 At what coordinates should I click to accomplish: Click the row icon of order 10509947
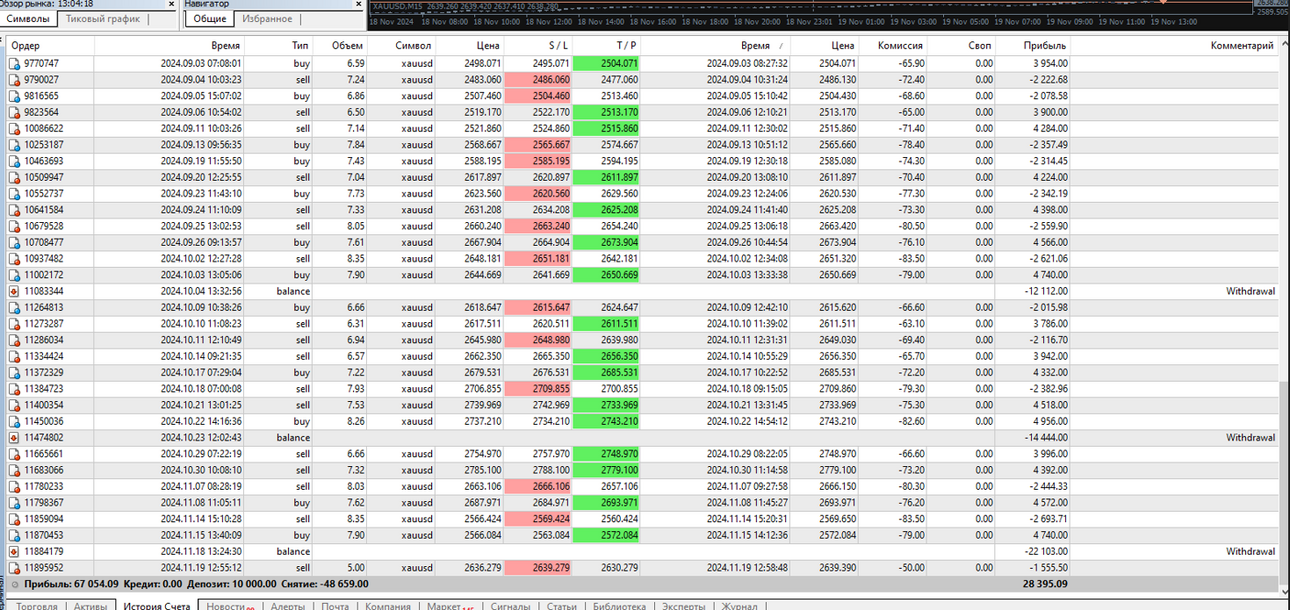[x=14, y=177]
